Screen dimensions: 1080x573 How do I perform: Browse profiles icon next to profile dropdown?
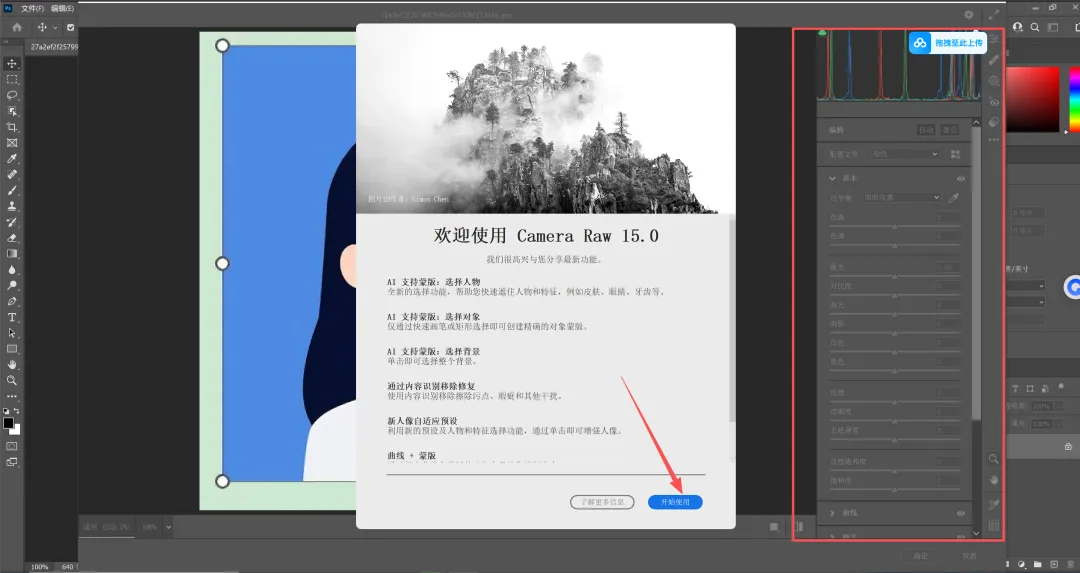pyautogui.click(x=955, y=154)
